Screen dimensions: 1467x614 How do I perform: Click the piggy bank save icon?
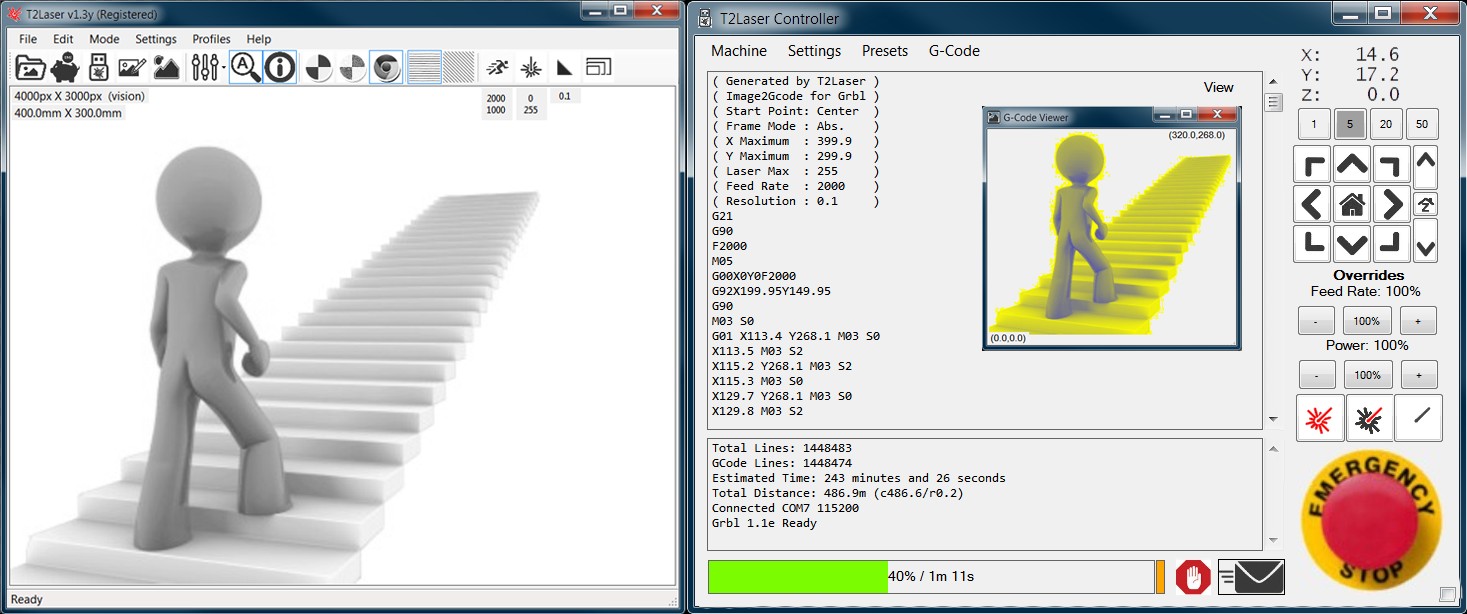[66, 68]
